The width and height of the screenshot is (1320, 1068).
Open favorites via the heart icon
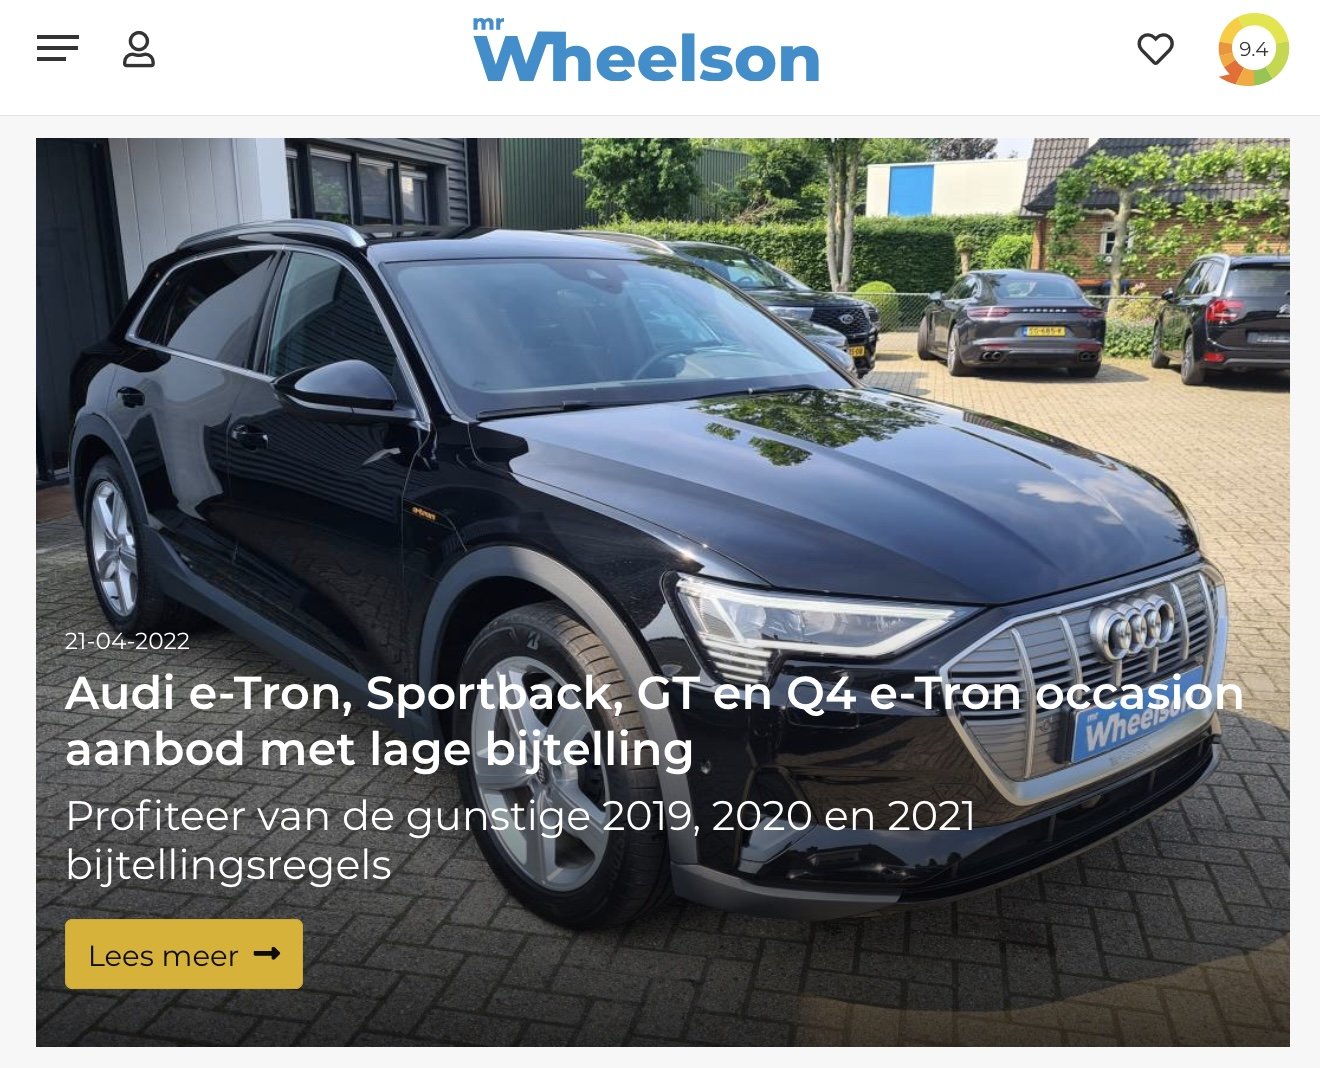[1155, 49]
